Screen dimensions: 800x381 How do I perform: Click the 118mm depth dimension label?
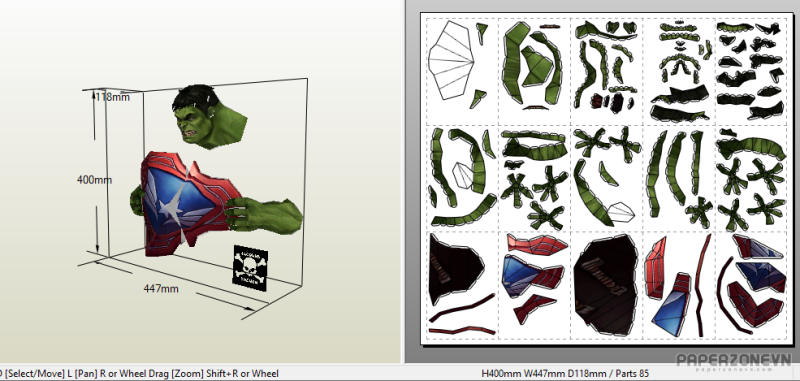[113, 96]
